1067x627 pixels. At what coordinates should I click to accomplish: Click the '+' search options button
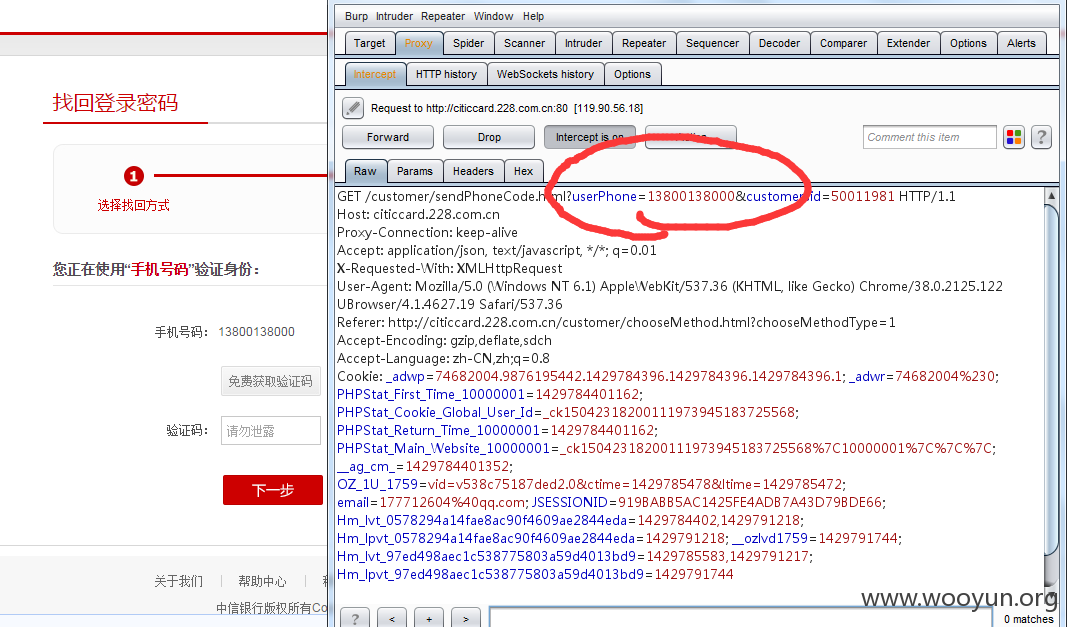pos(429,618)
